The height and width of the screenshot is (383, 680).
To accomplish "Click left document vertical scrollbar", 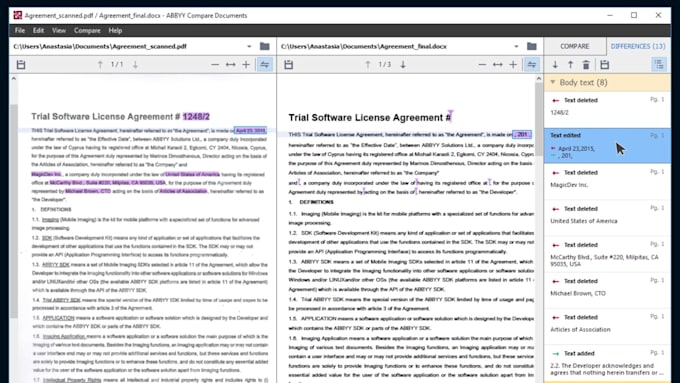I will click(14, 211).
